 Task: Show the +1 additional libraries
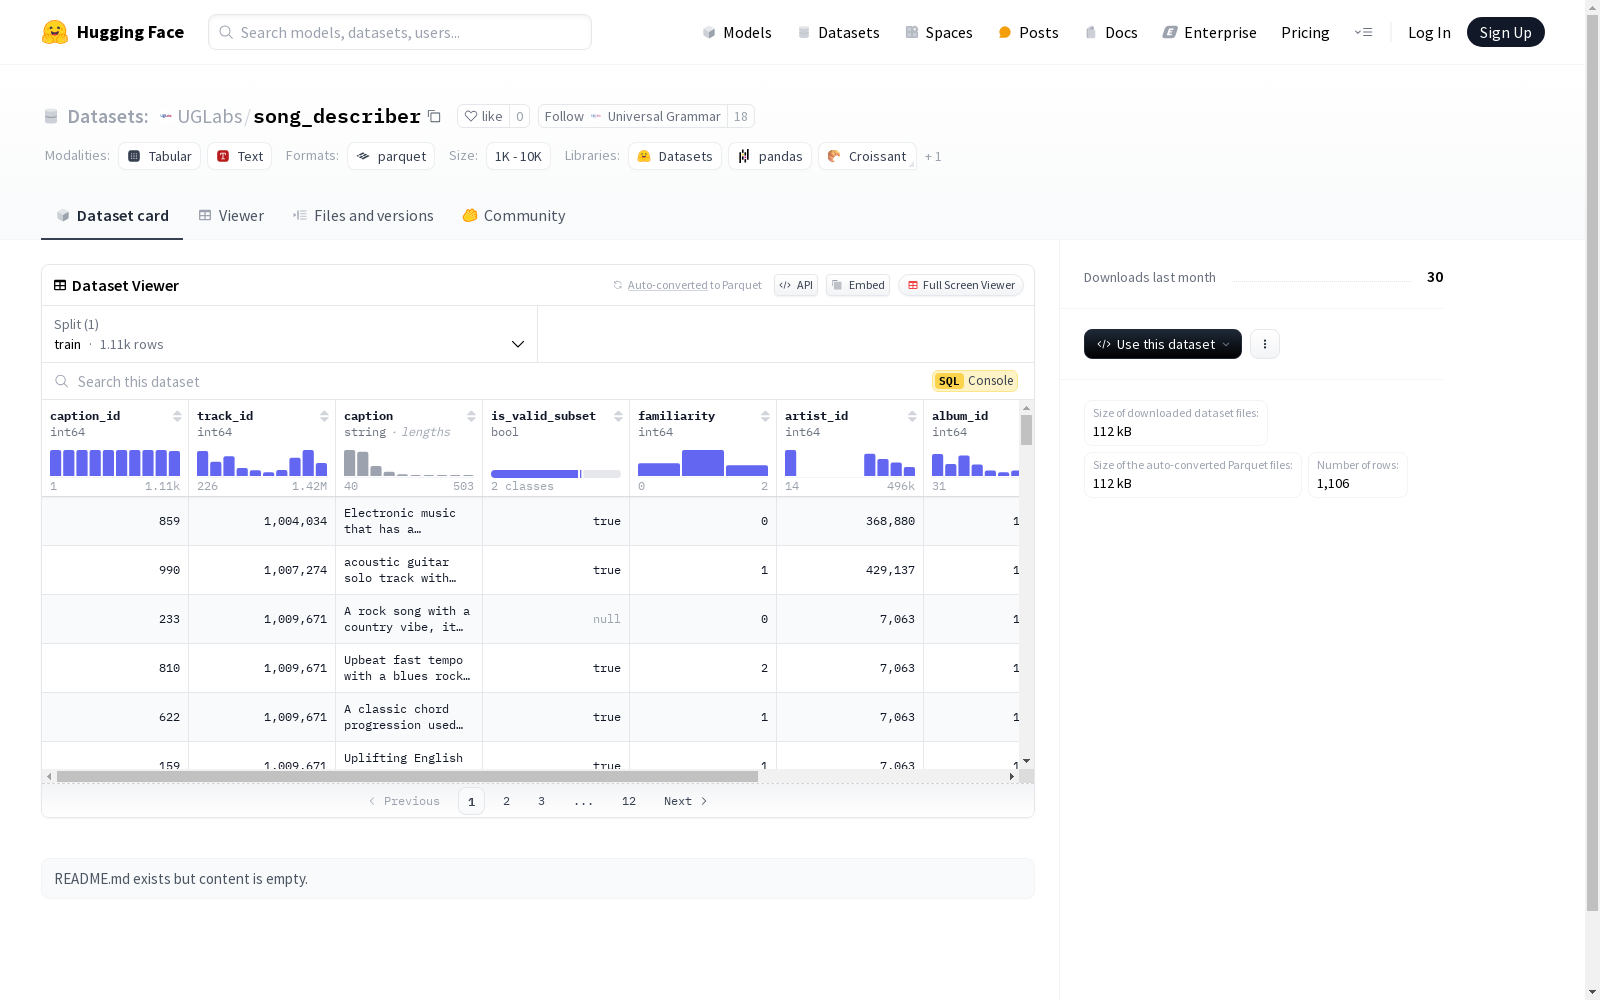(933, 156)
